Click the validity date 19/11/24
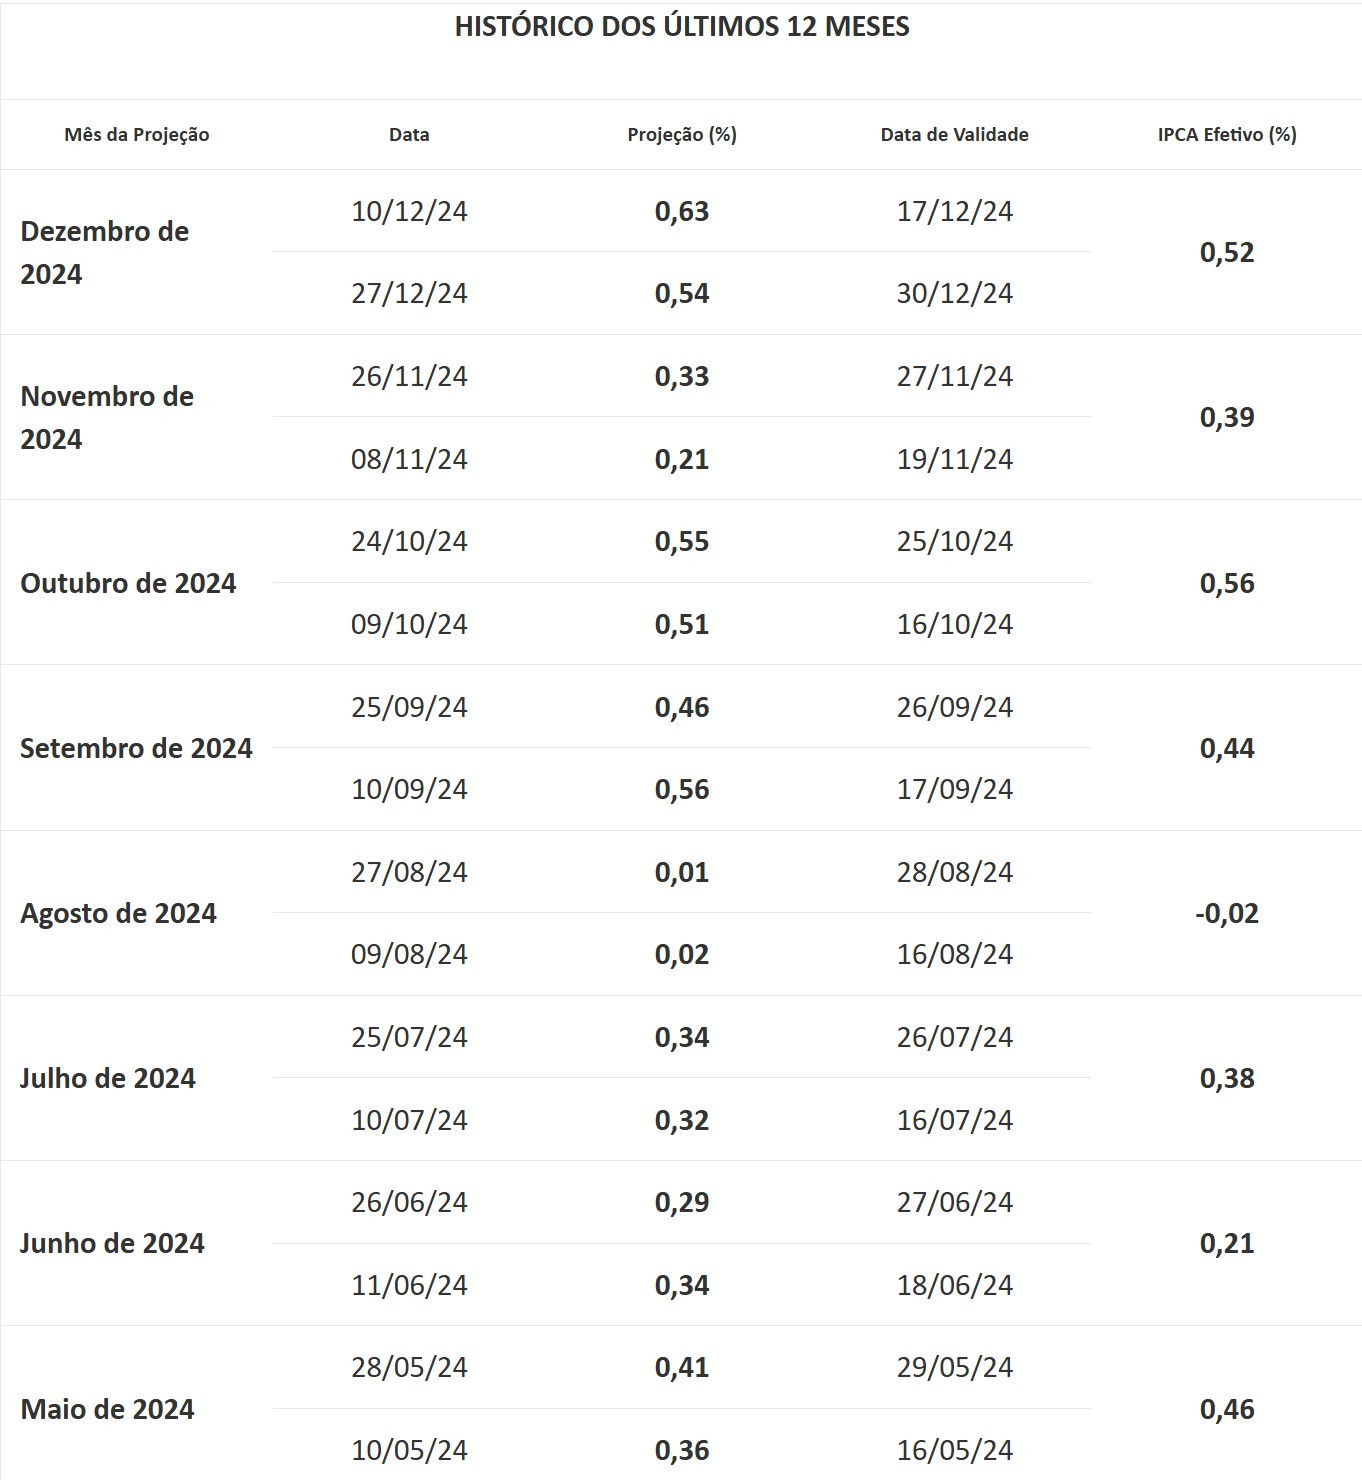The height and width of the screenshot is (1480, 1362). tap(954, 459)
